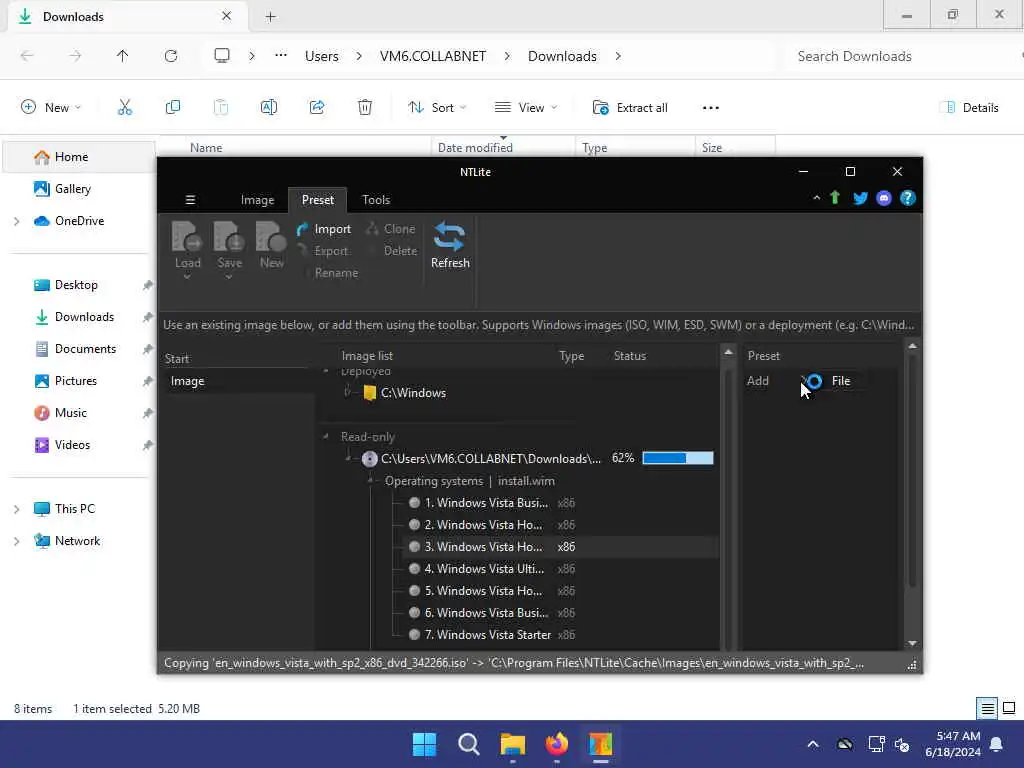Image resolution: width=1024 pixels, height=768 pixels.
Task: Click File in the Preset Add row
Action: coord(840,381)
